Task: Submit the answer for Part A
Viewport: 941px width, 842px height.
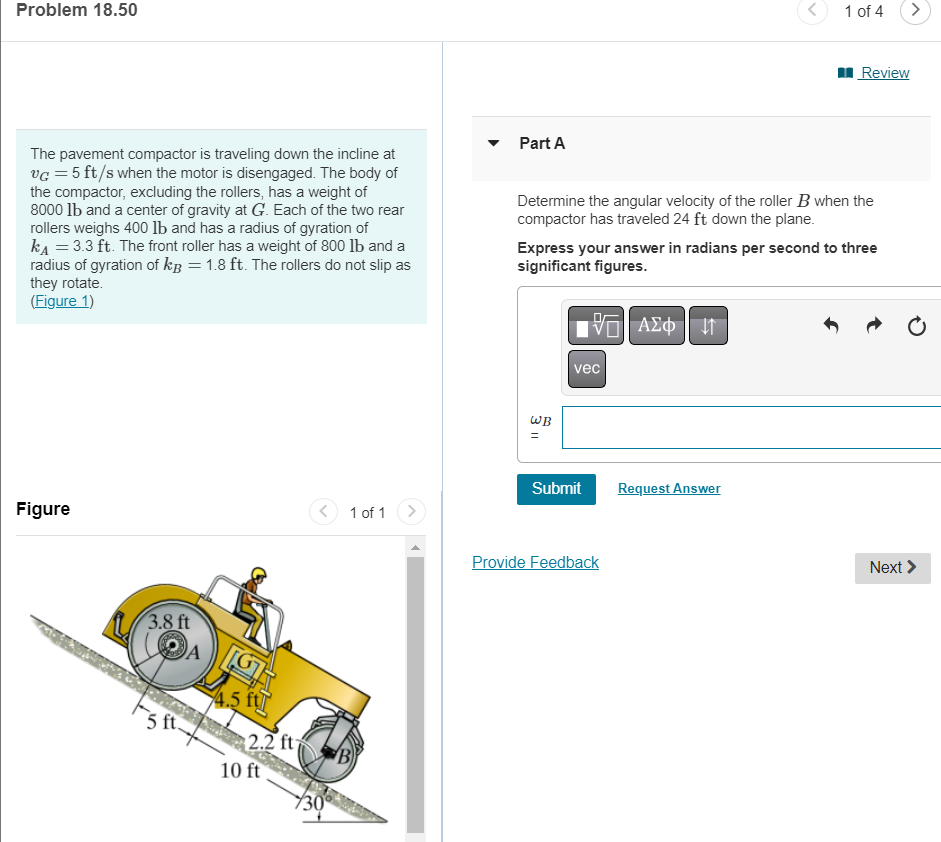Action: tap(556, 489)
